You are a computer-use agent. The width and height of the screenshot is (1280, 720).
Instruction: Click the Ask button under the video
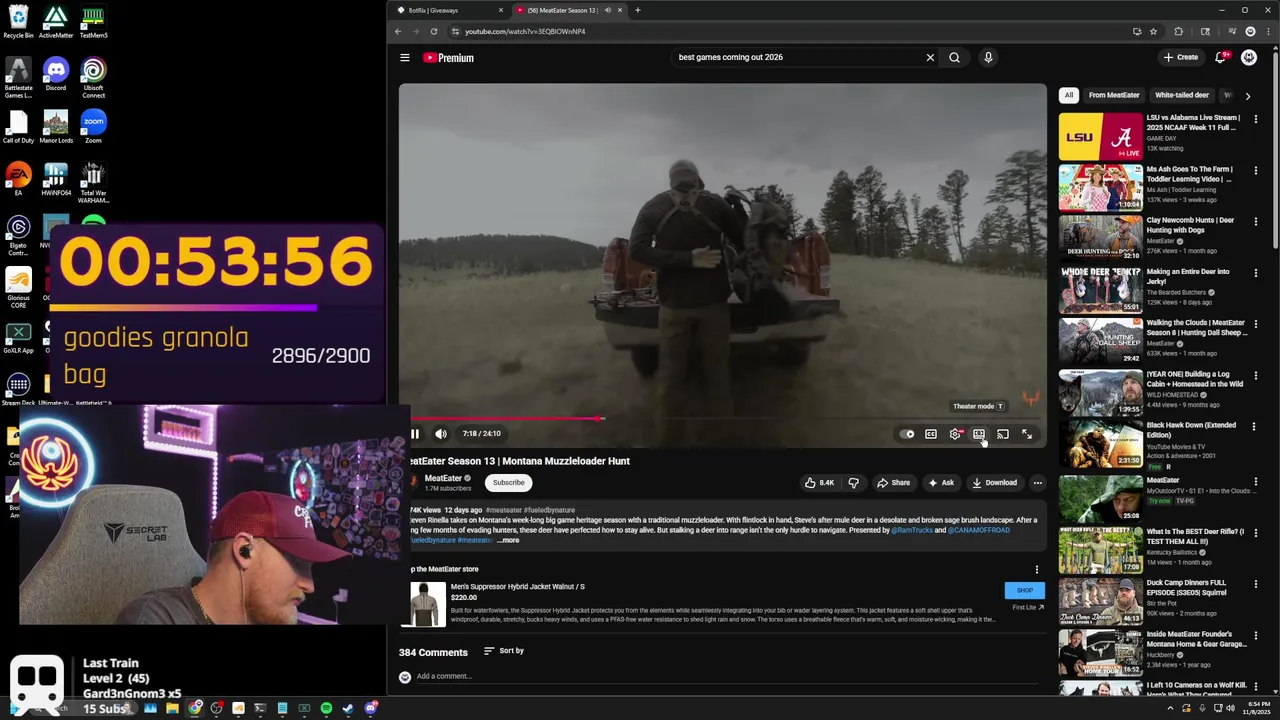coord(941,483)
